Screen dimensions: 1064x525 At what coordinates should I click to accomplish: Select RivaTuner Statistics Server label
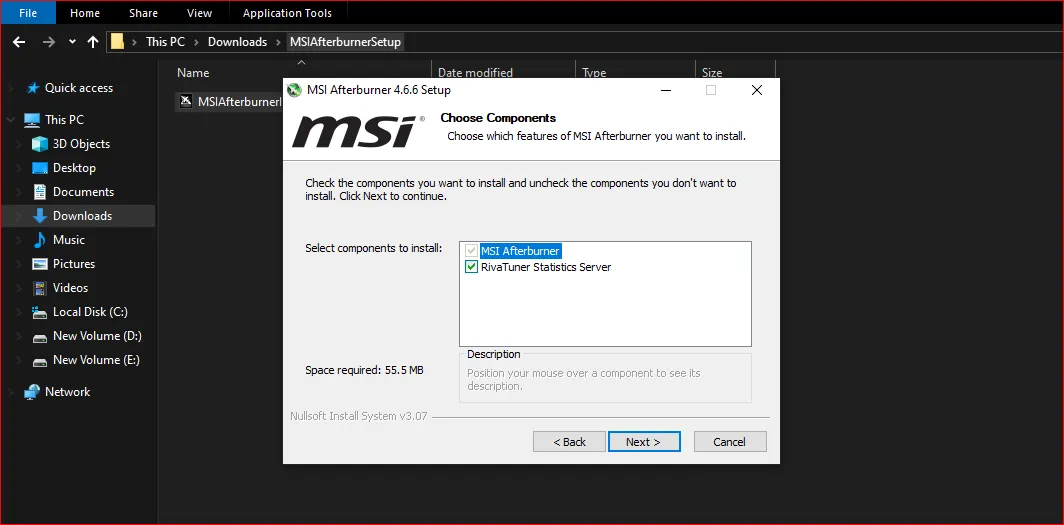click(546, 267)
